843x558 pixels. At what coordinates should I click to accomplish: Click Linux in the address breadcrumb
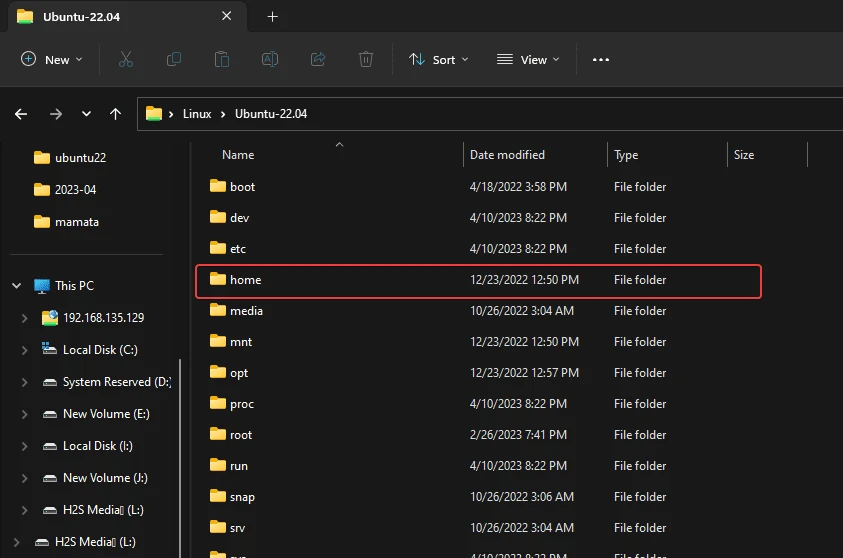pyautogui.click(x=197, y=114)
